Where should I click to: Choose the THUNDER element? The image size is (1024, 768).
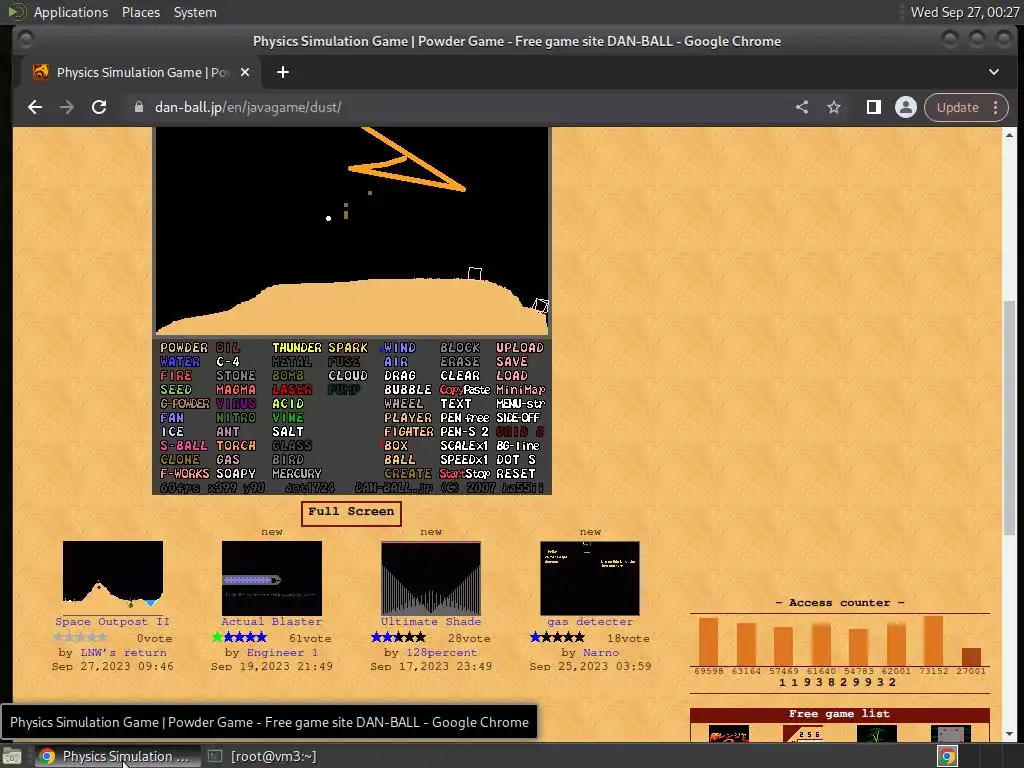[x=296, y=348]
